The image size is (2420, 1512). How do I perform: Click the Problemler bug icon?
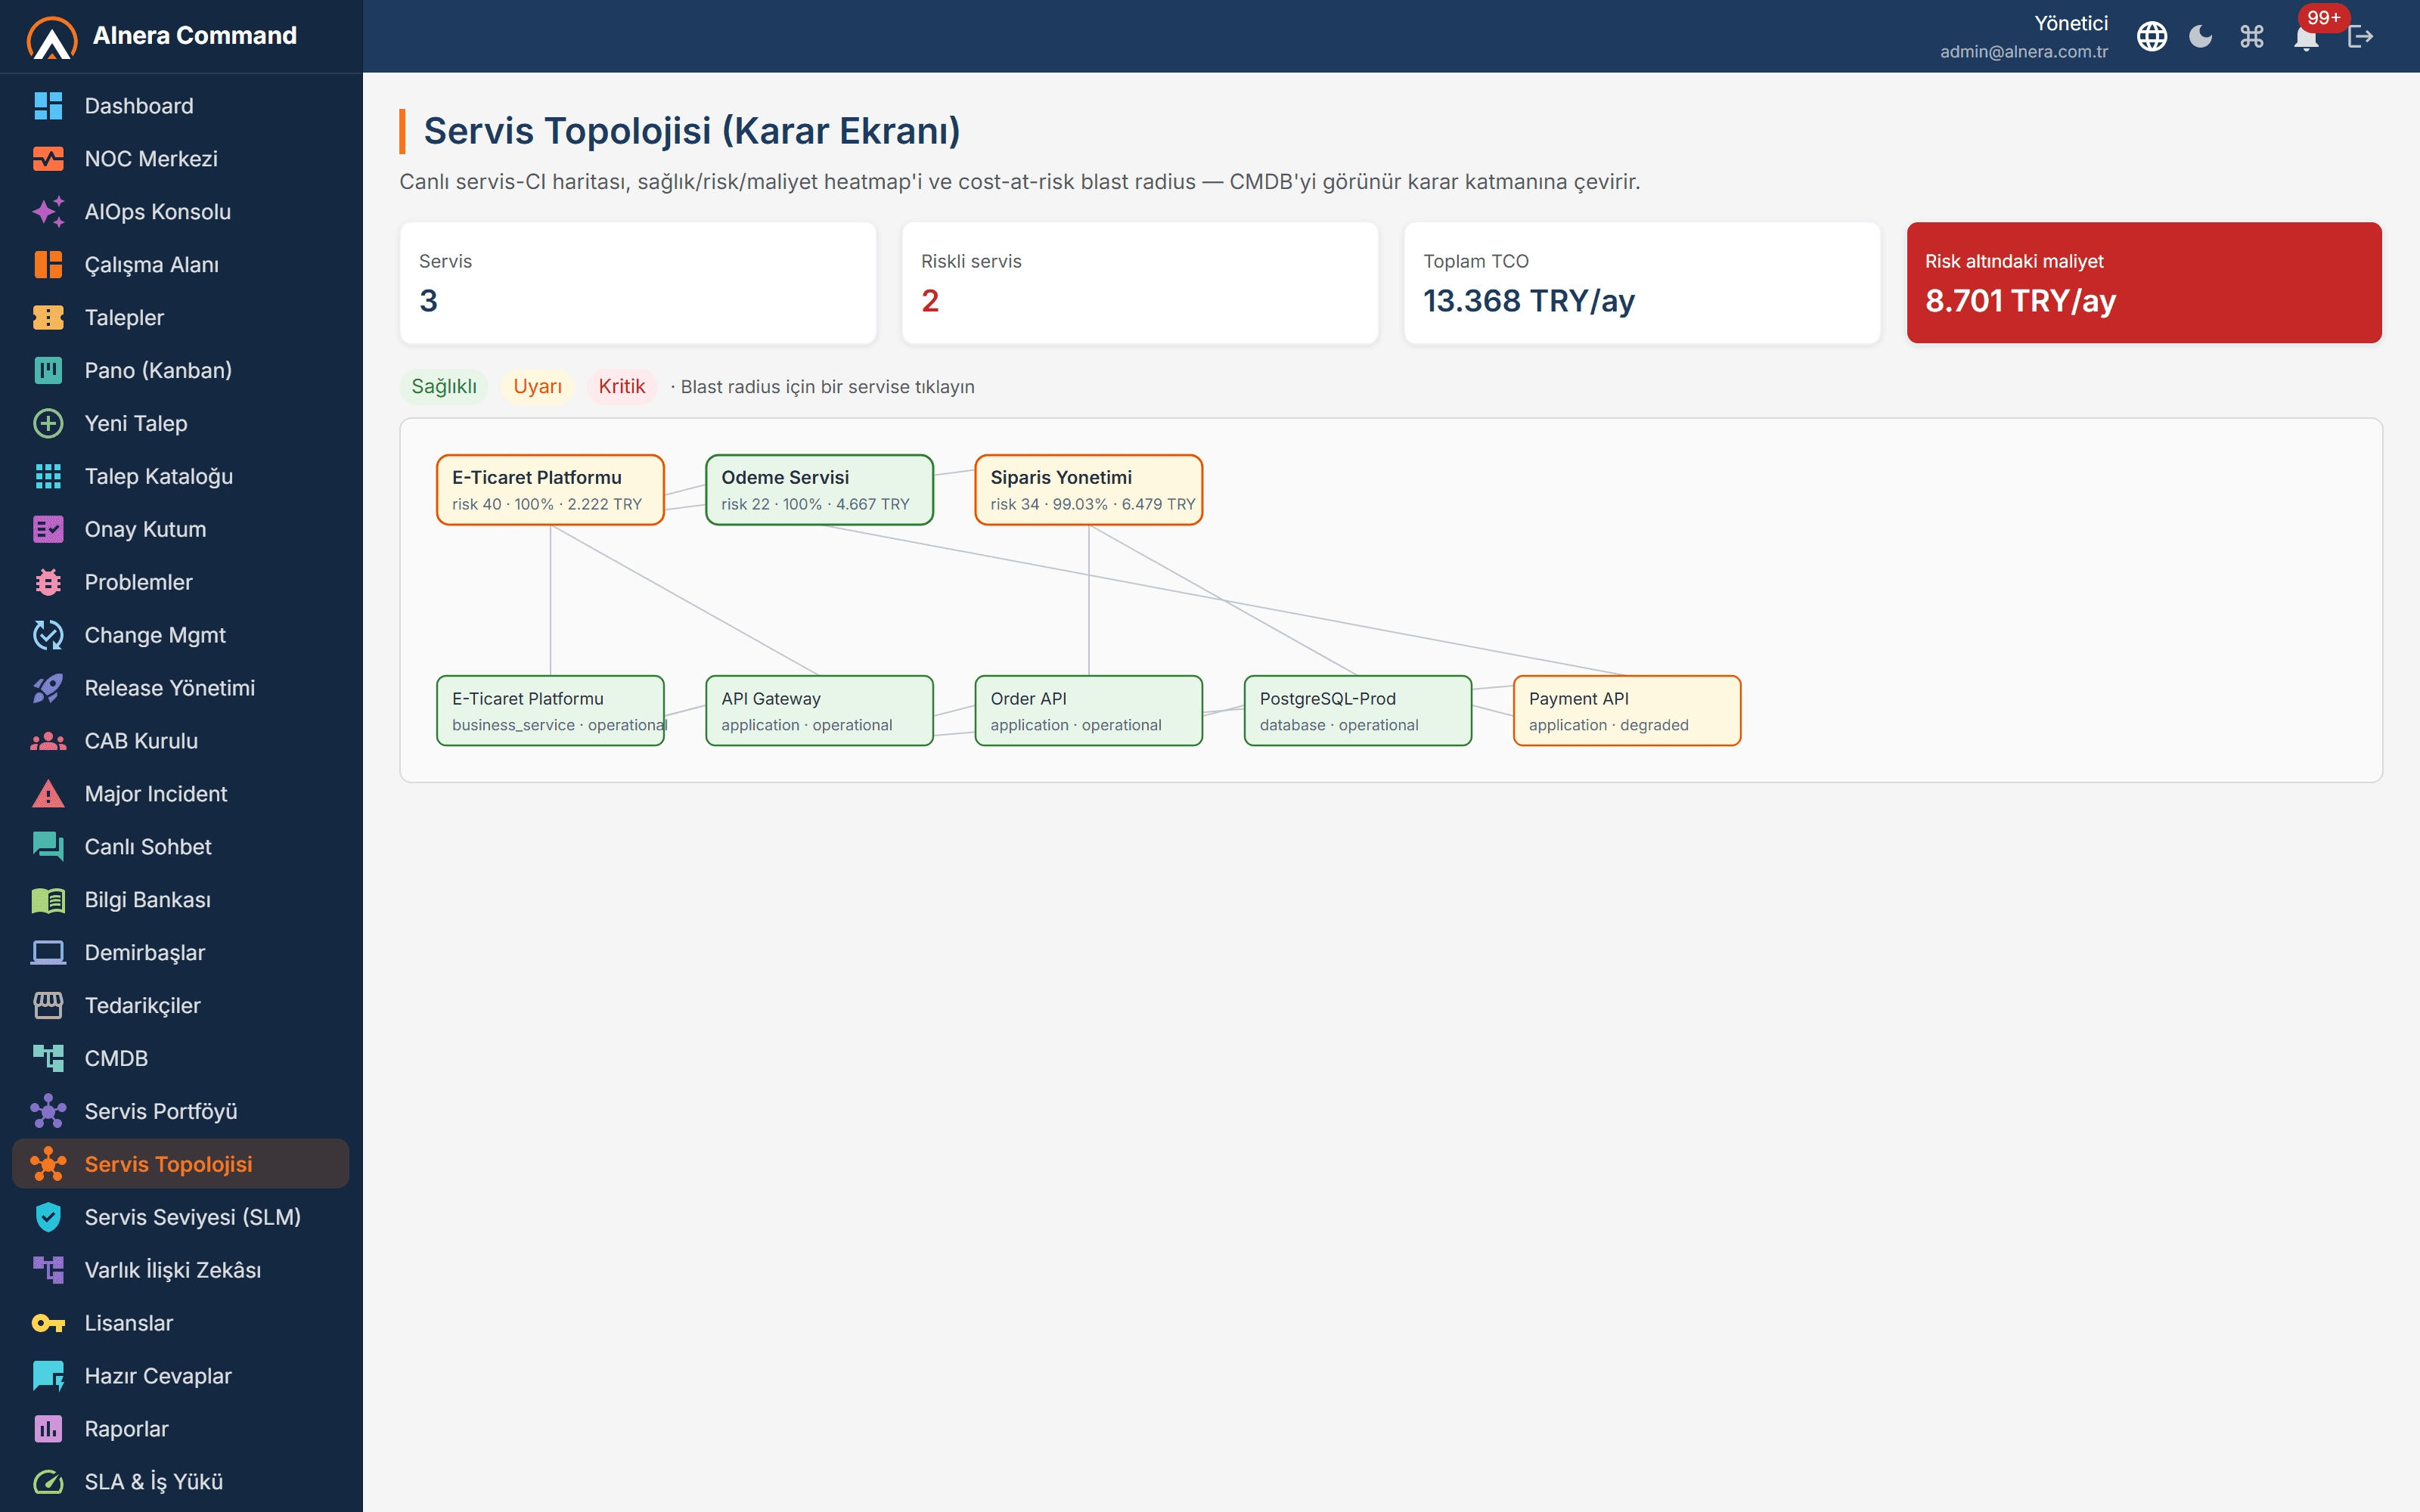(x=48, y=583)
